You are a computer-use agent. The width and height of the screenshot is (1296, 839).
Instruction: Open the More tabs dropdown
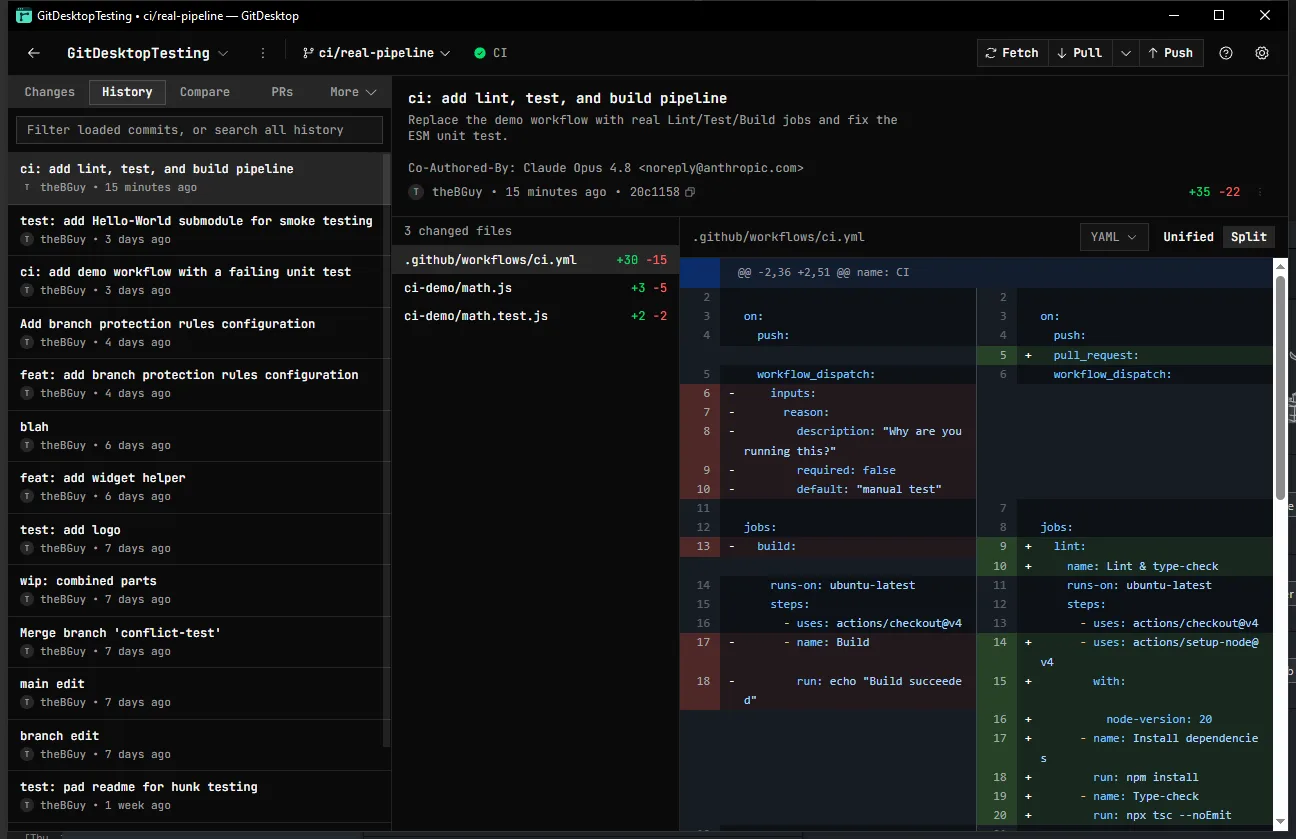[x=353, y=92]
